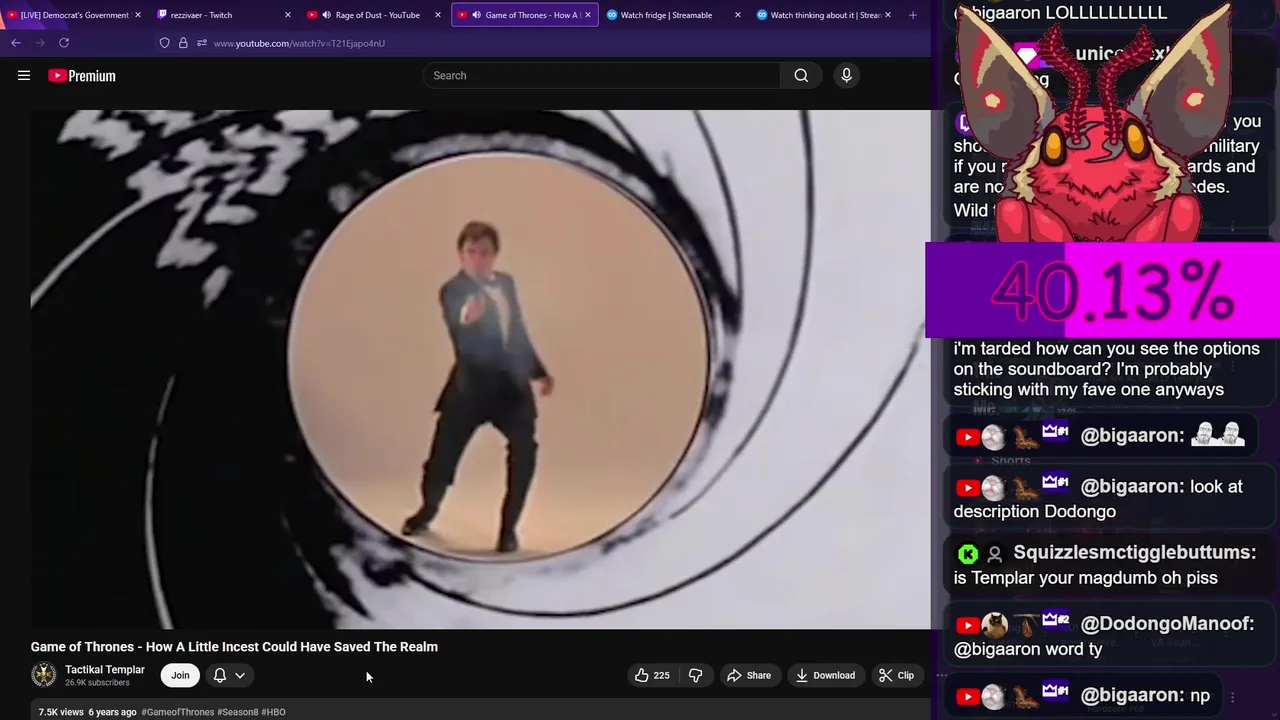Focus the YouTube Search field
This screenshot has height=720, width=1280.
click(602, 75)
